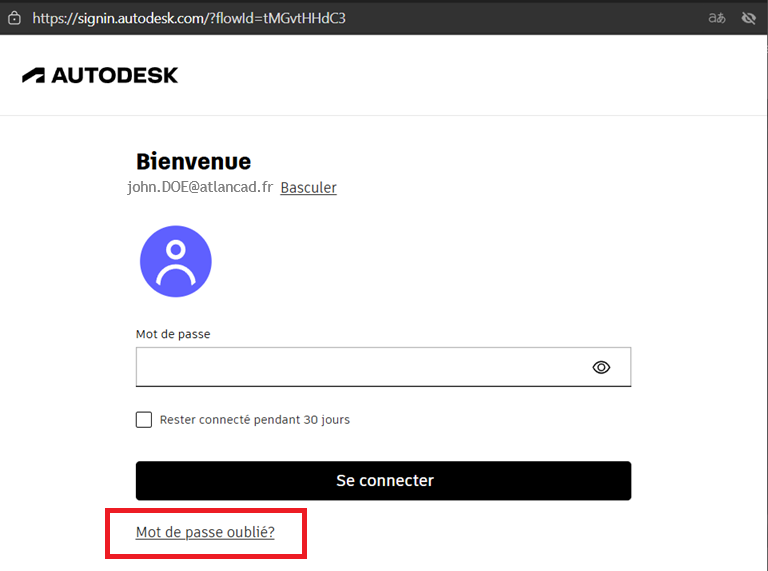Screen dimensions: 768x571
Task: Click the "Rester connecté pendant 30 jours" label
Action: 254,420
